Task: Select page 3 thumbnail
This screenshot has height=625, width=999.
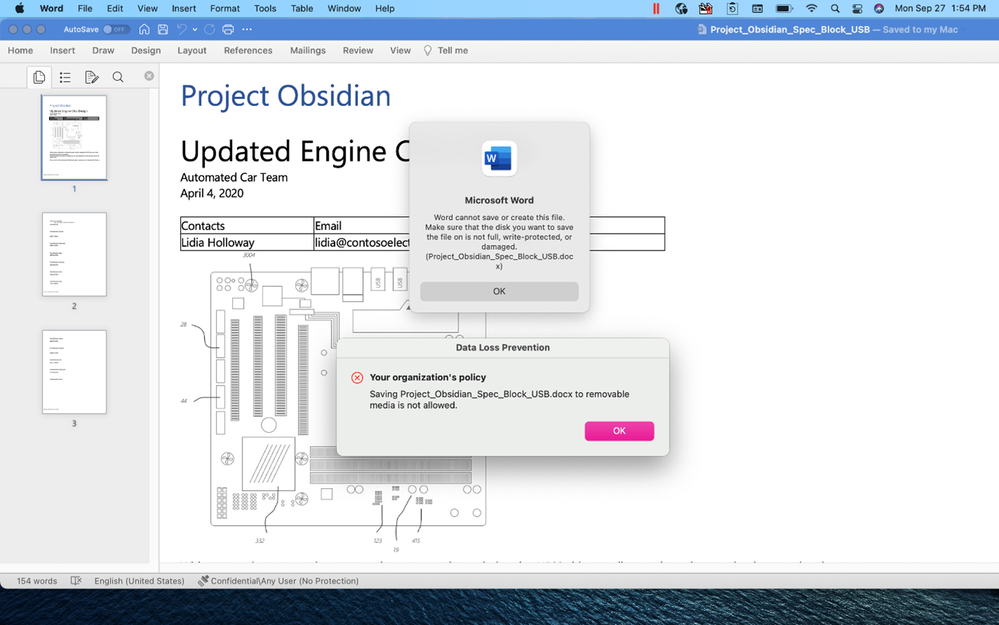Action: [74, 372]
